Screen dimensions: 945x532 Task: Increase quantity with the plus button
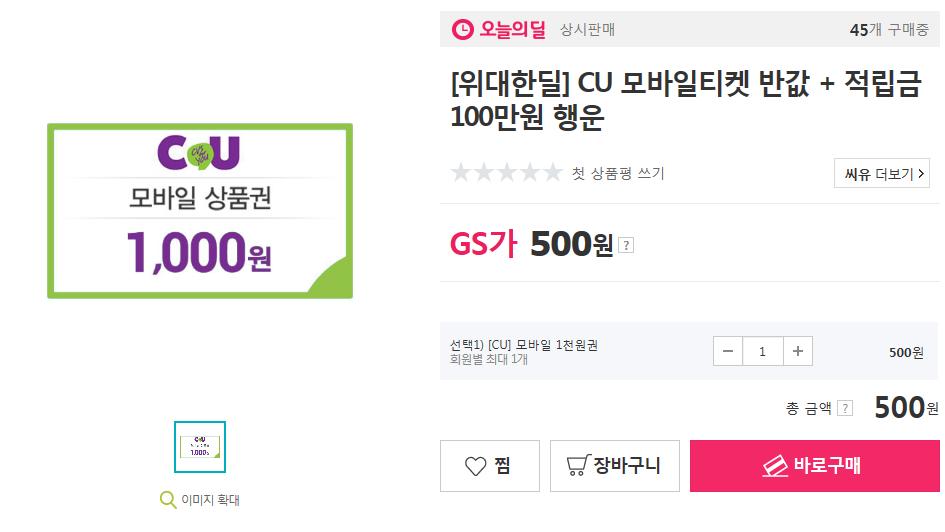tap(797, 351)
